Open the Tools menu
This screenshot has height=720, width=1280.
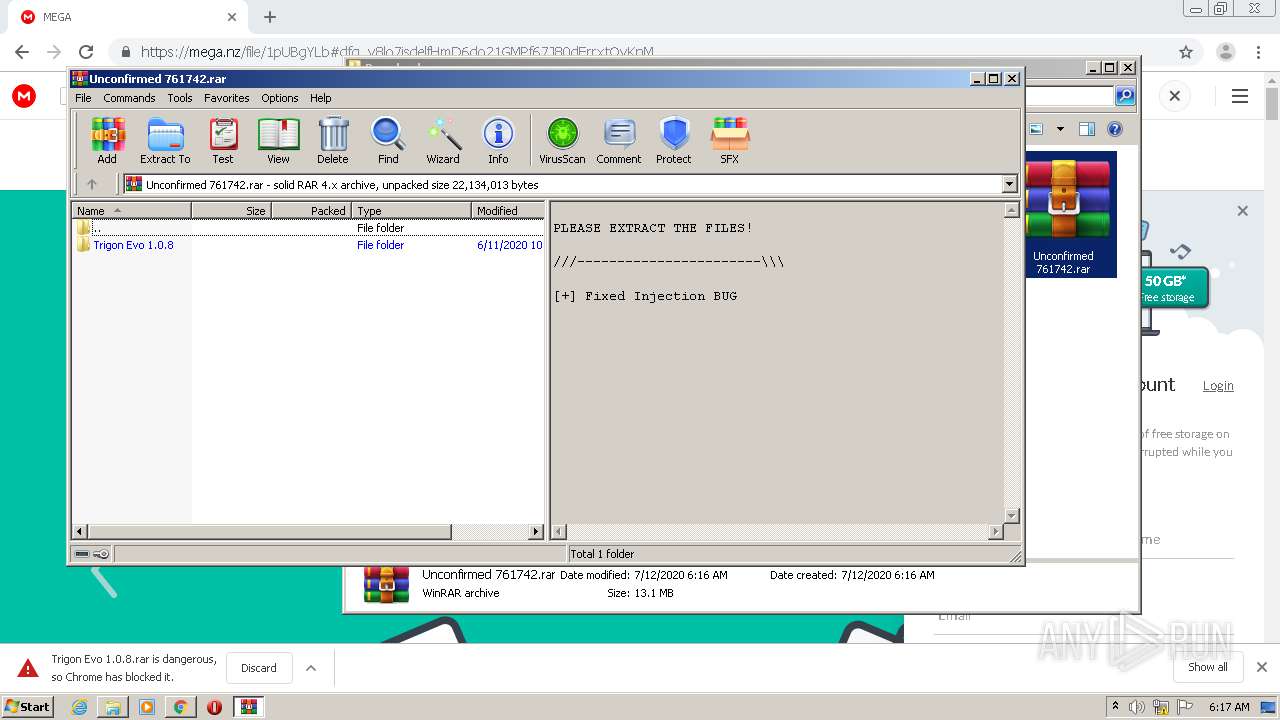click(180, 98)
